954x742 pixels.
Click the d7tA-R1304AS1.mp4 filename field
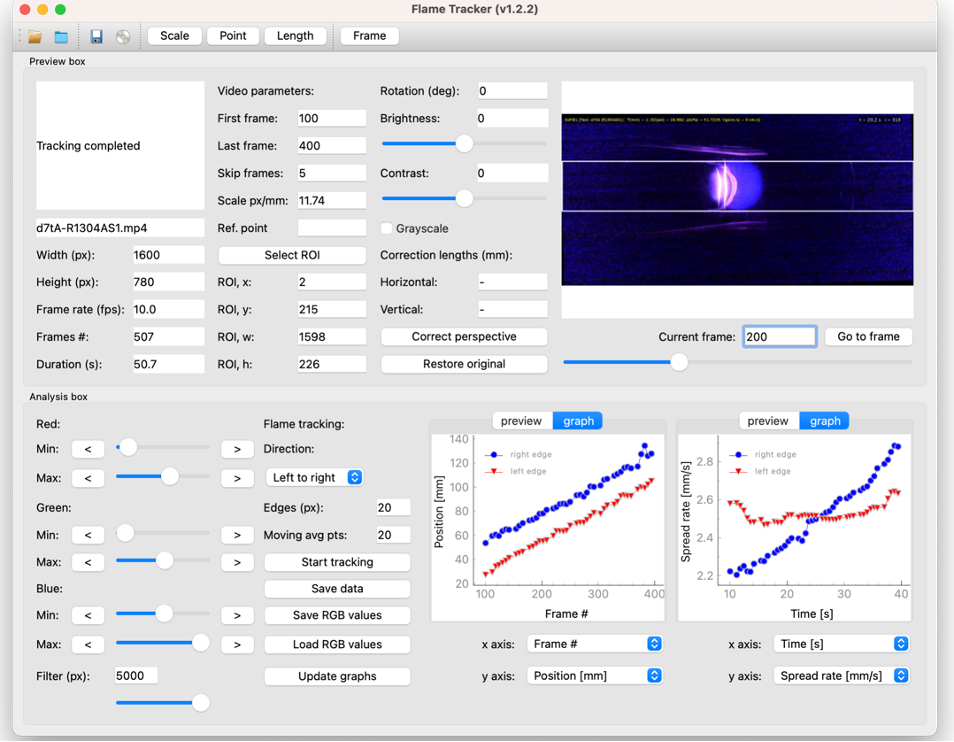pos(120,228)
